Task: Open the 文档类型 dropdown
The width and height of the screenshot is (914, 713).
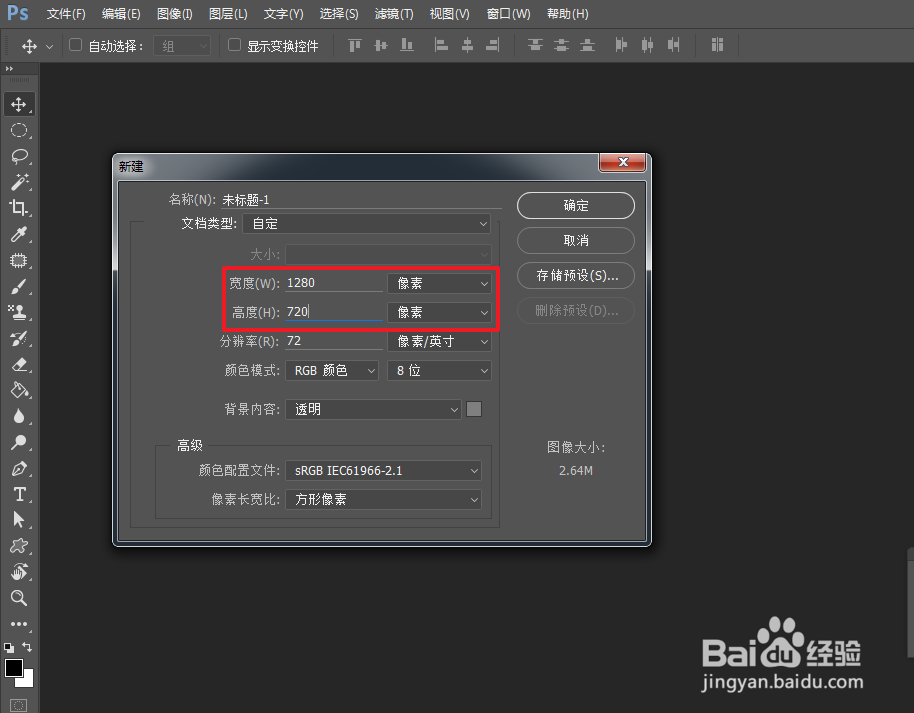Action: pos(366,222)
